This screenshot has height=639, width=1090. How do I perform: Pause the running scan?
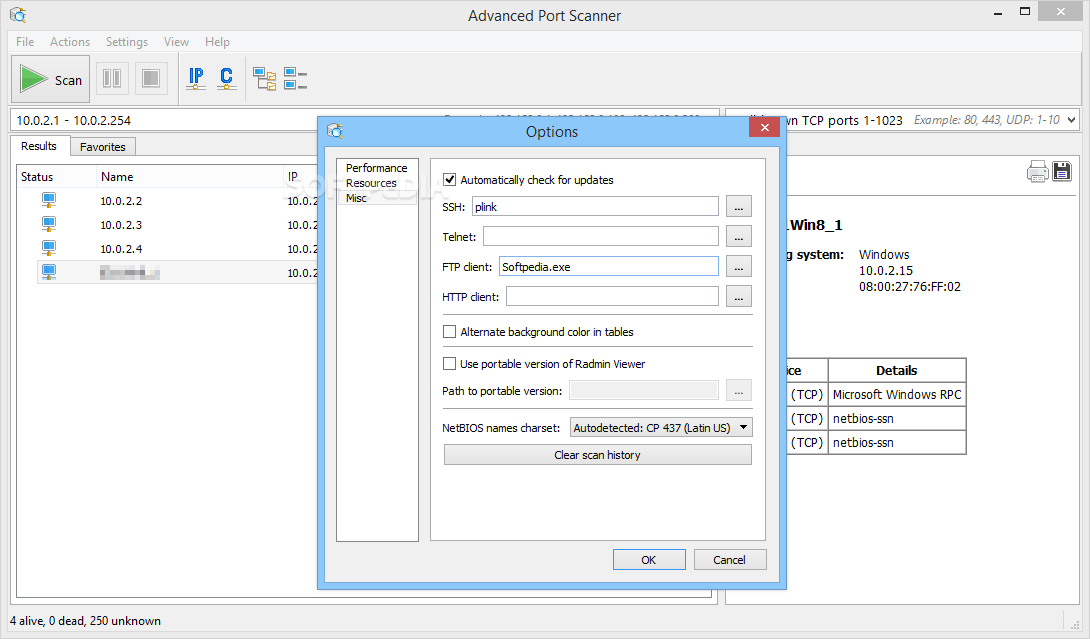click(112, 78)
